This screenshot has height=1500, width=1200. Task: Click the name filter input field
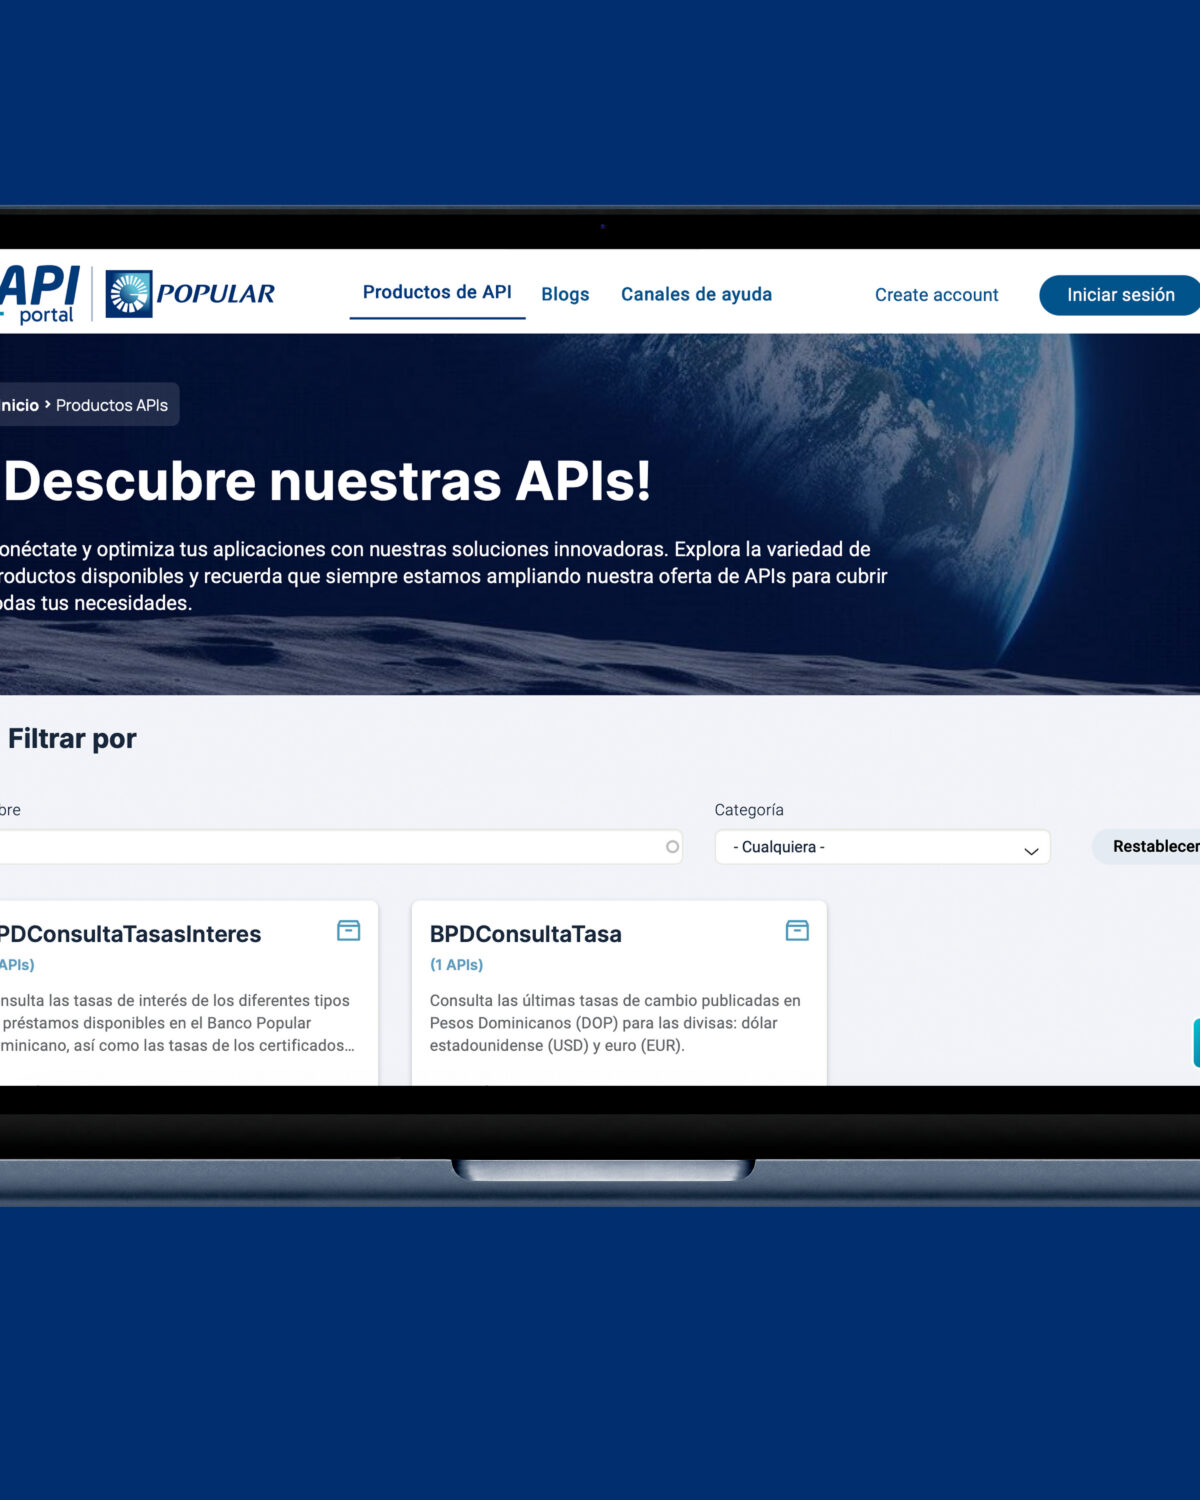(340, 847)
